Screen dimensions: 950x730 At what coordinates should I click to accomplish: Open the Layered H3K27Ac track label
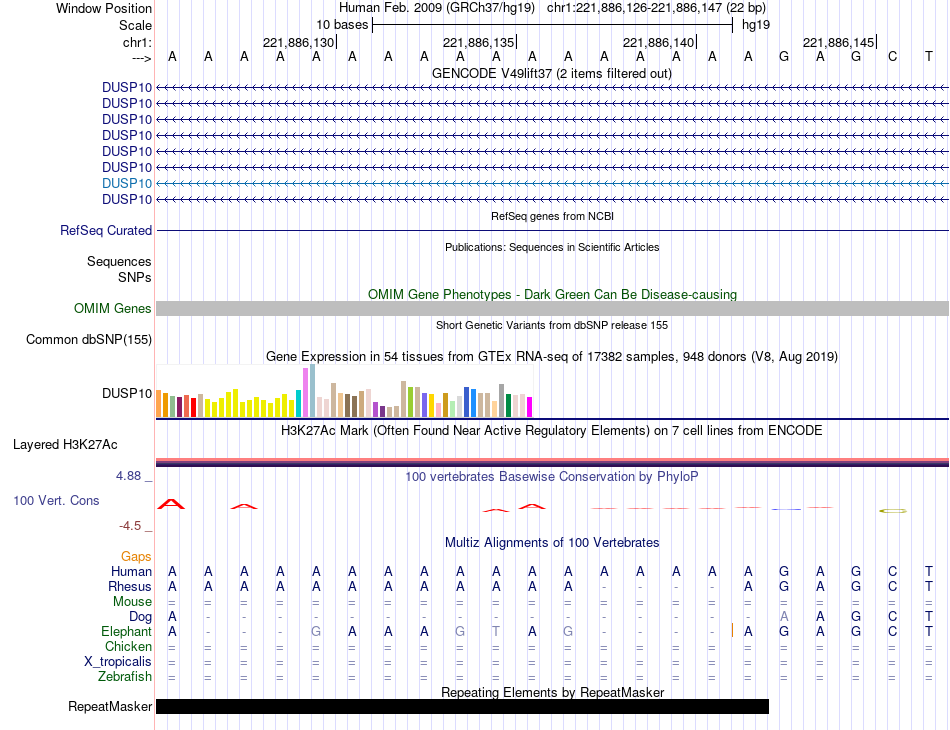(65, 445)
